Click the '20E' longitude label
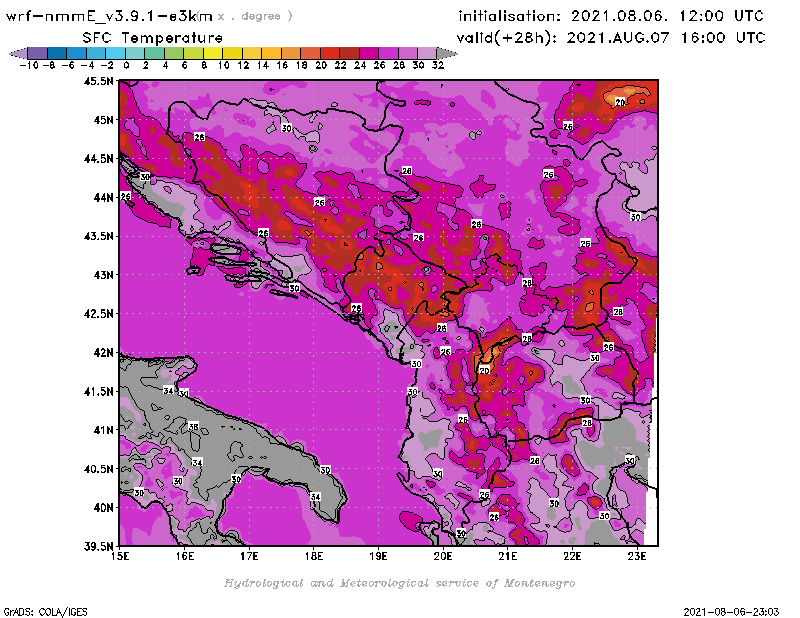The height and width of the screenshot is (618, 800). [443, 556]
